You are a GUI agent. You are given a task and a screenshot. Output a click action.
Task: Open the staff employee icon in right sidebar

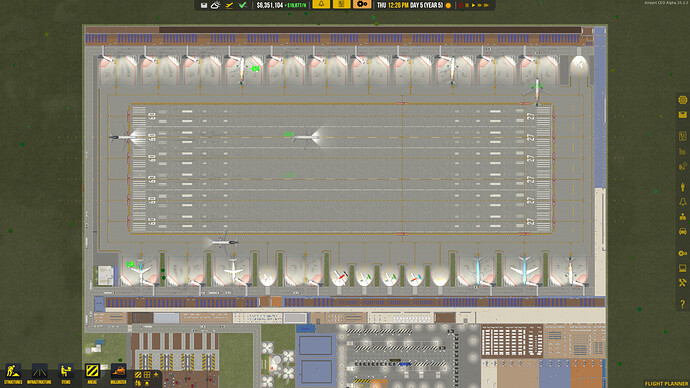coord(683,216)
